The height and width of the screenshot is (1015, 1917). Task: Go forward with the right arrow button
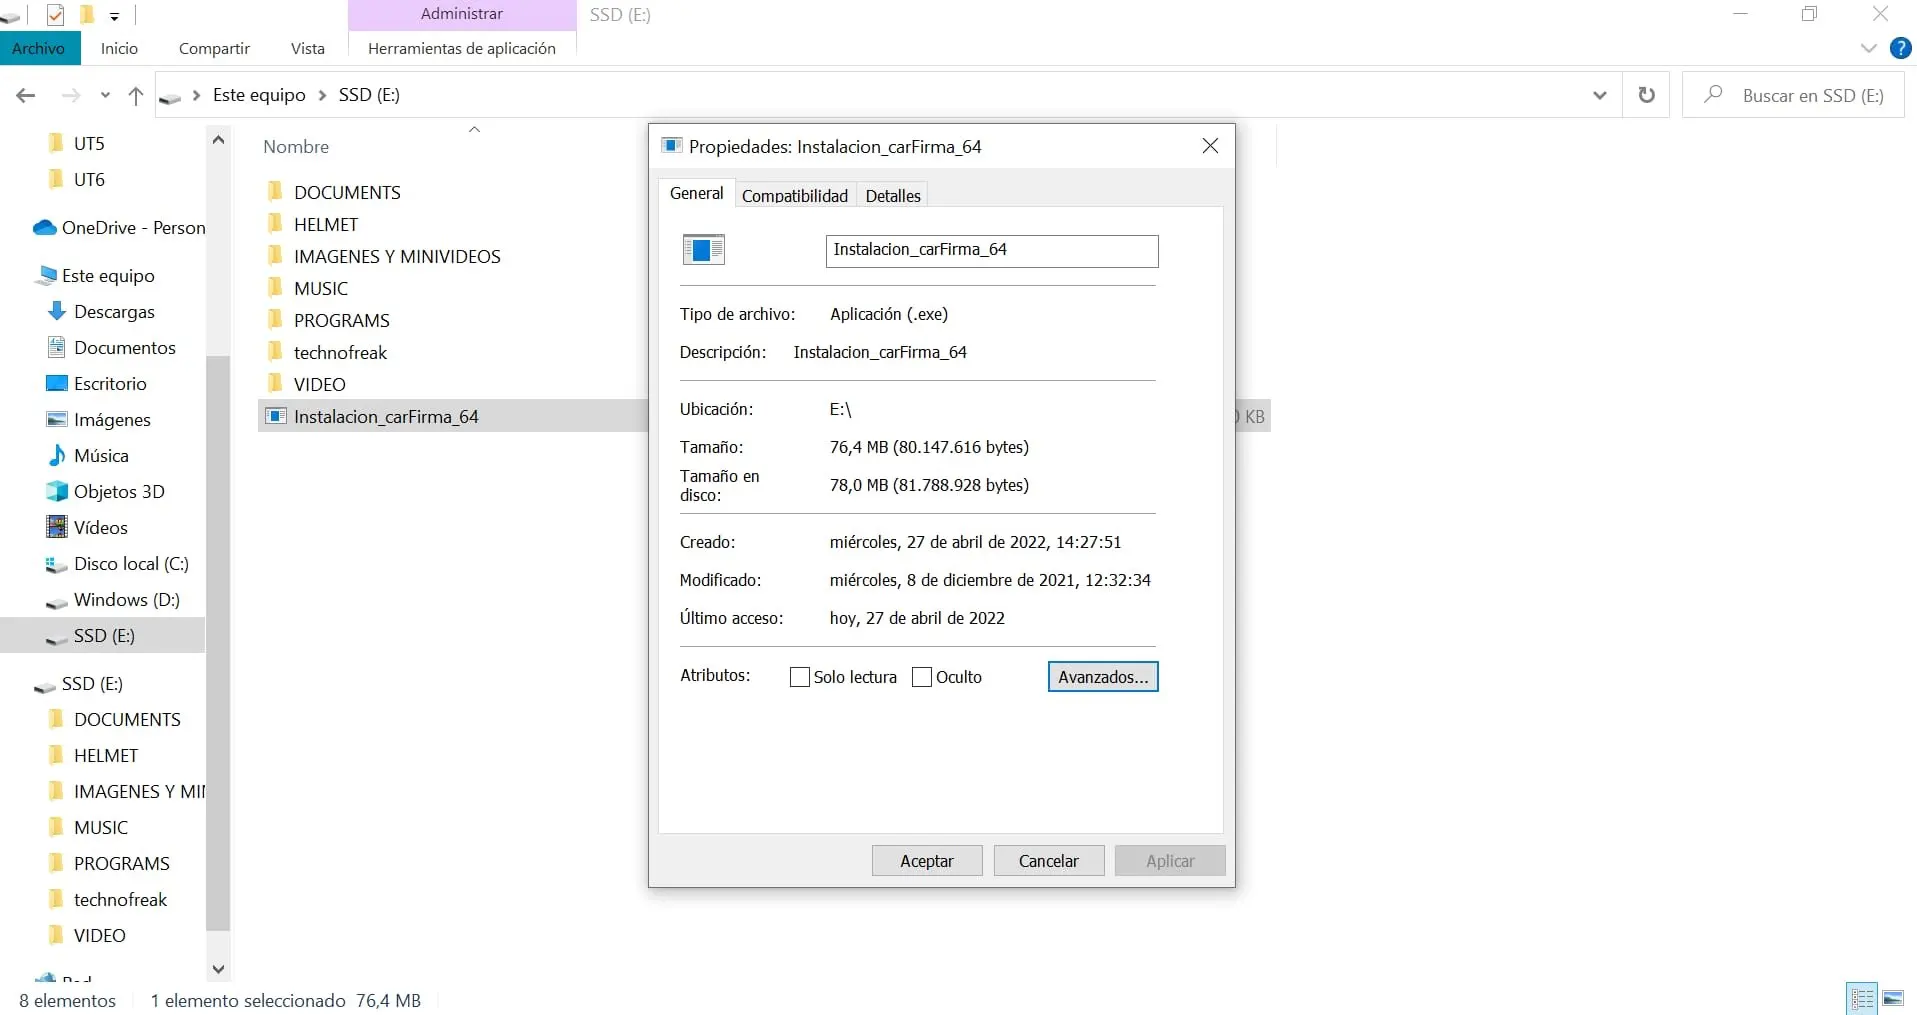coord(71,95)
